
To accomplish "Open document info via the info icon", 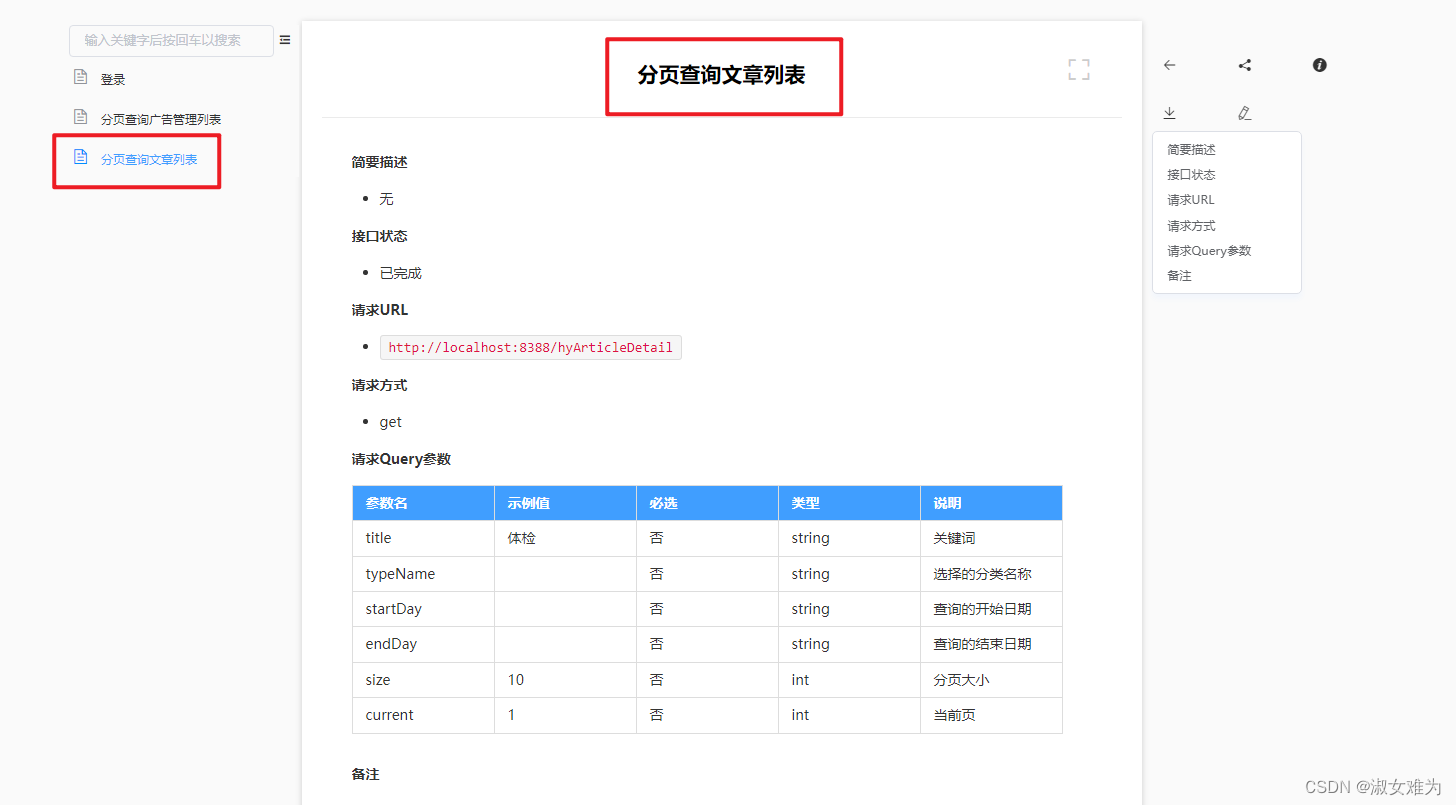I will [x=1319, y=65].
